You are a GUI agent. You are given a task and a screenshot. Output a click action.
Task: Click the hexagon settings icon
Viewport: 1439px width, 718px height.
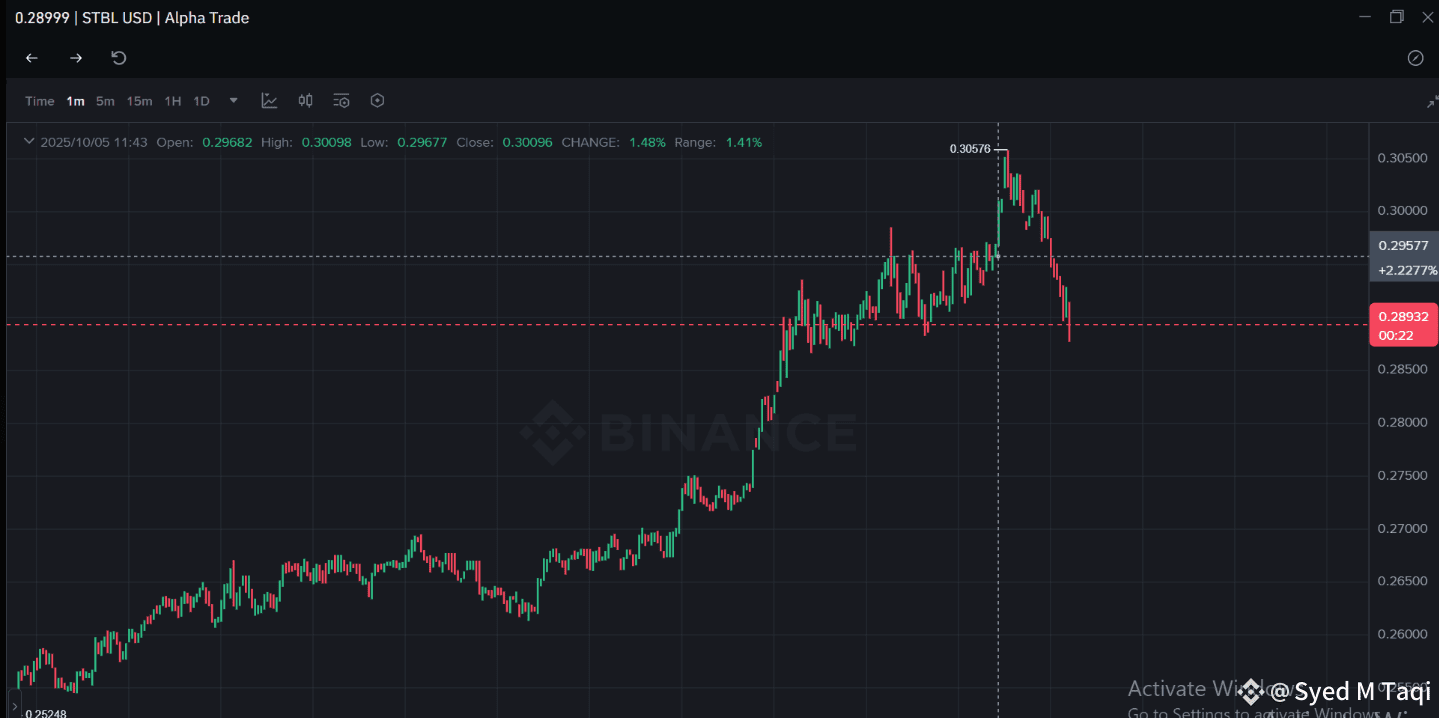click(377, 100)
